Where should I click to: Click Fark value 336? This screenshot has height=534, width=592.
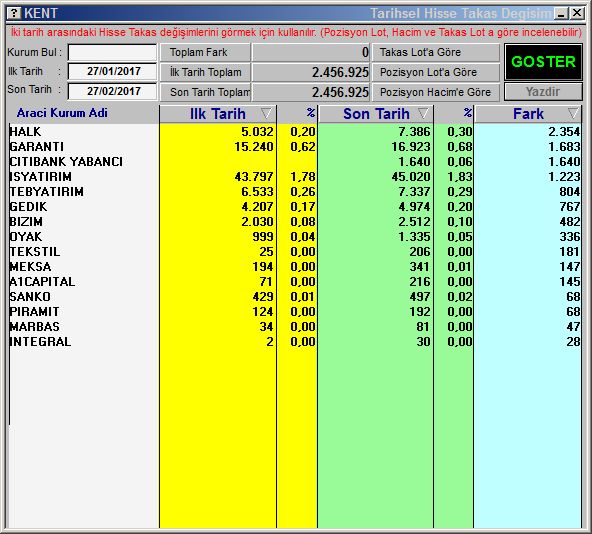pyautogui.click(x=570, y=237)
